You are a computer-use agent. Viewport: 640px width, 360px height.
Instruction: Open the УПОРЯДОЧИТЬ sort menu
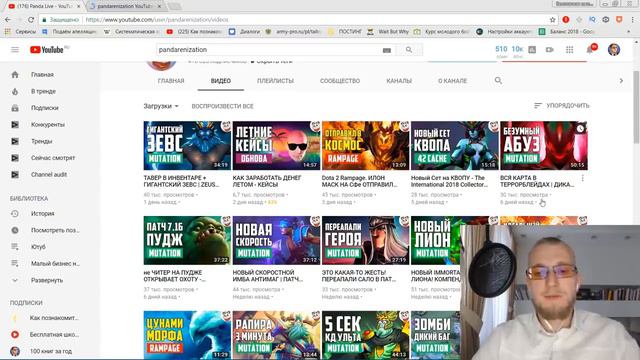coord(562,106)
